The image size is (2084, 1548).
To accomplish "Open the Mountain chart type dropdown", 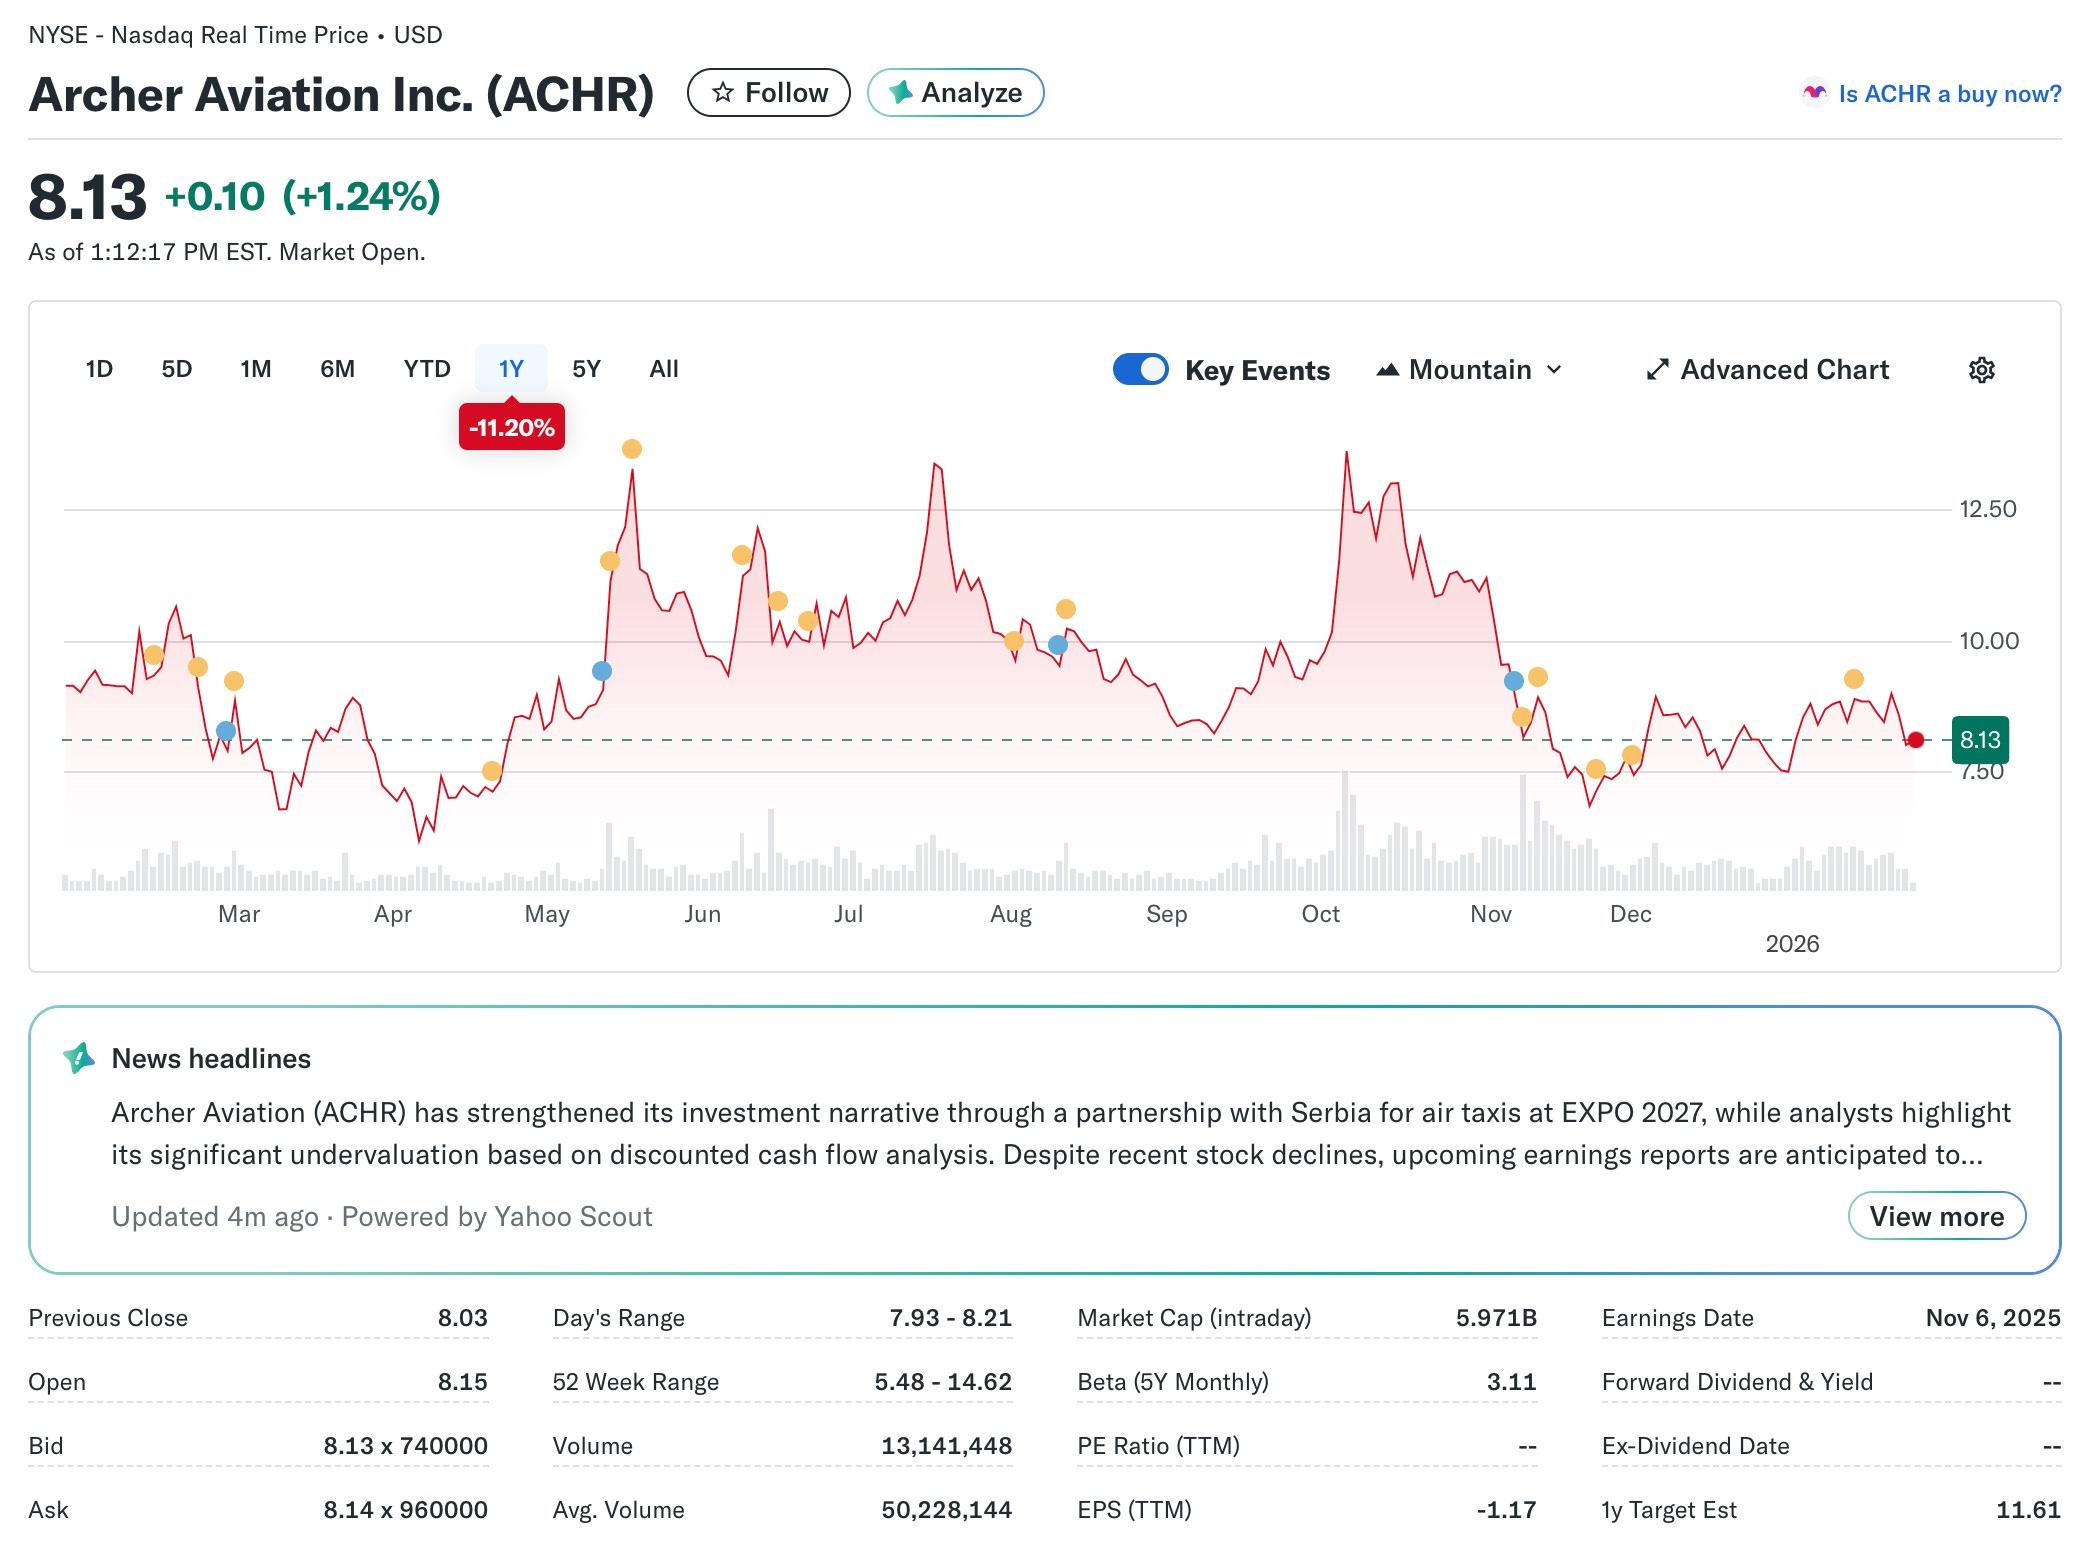I will 1469,370.
